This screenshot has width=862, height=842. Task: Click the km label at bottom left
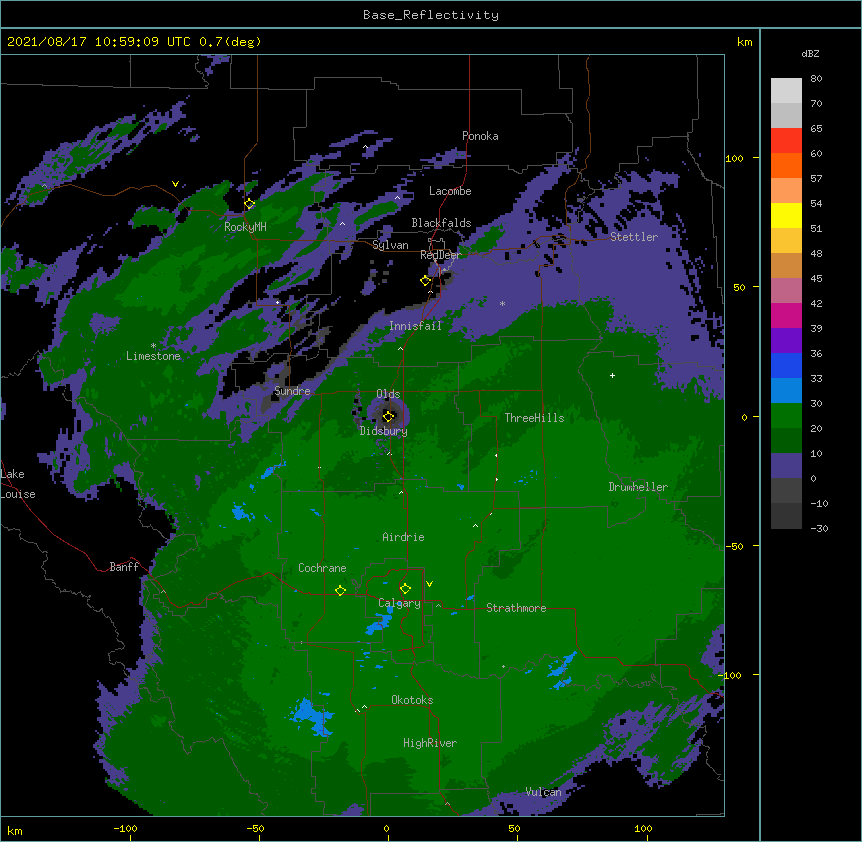click(x=15, y=831)
